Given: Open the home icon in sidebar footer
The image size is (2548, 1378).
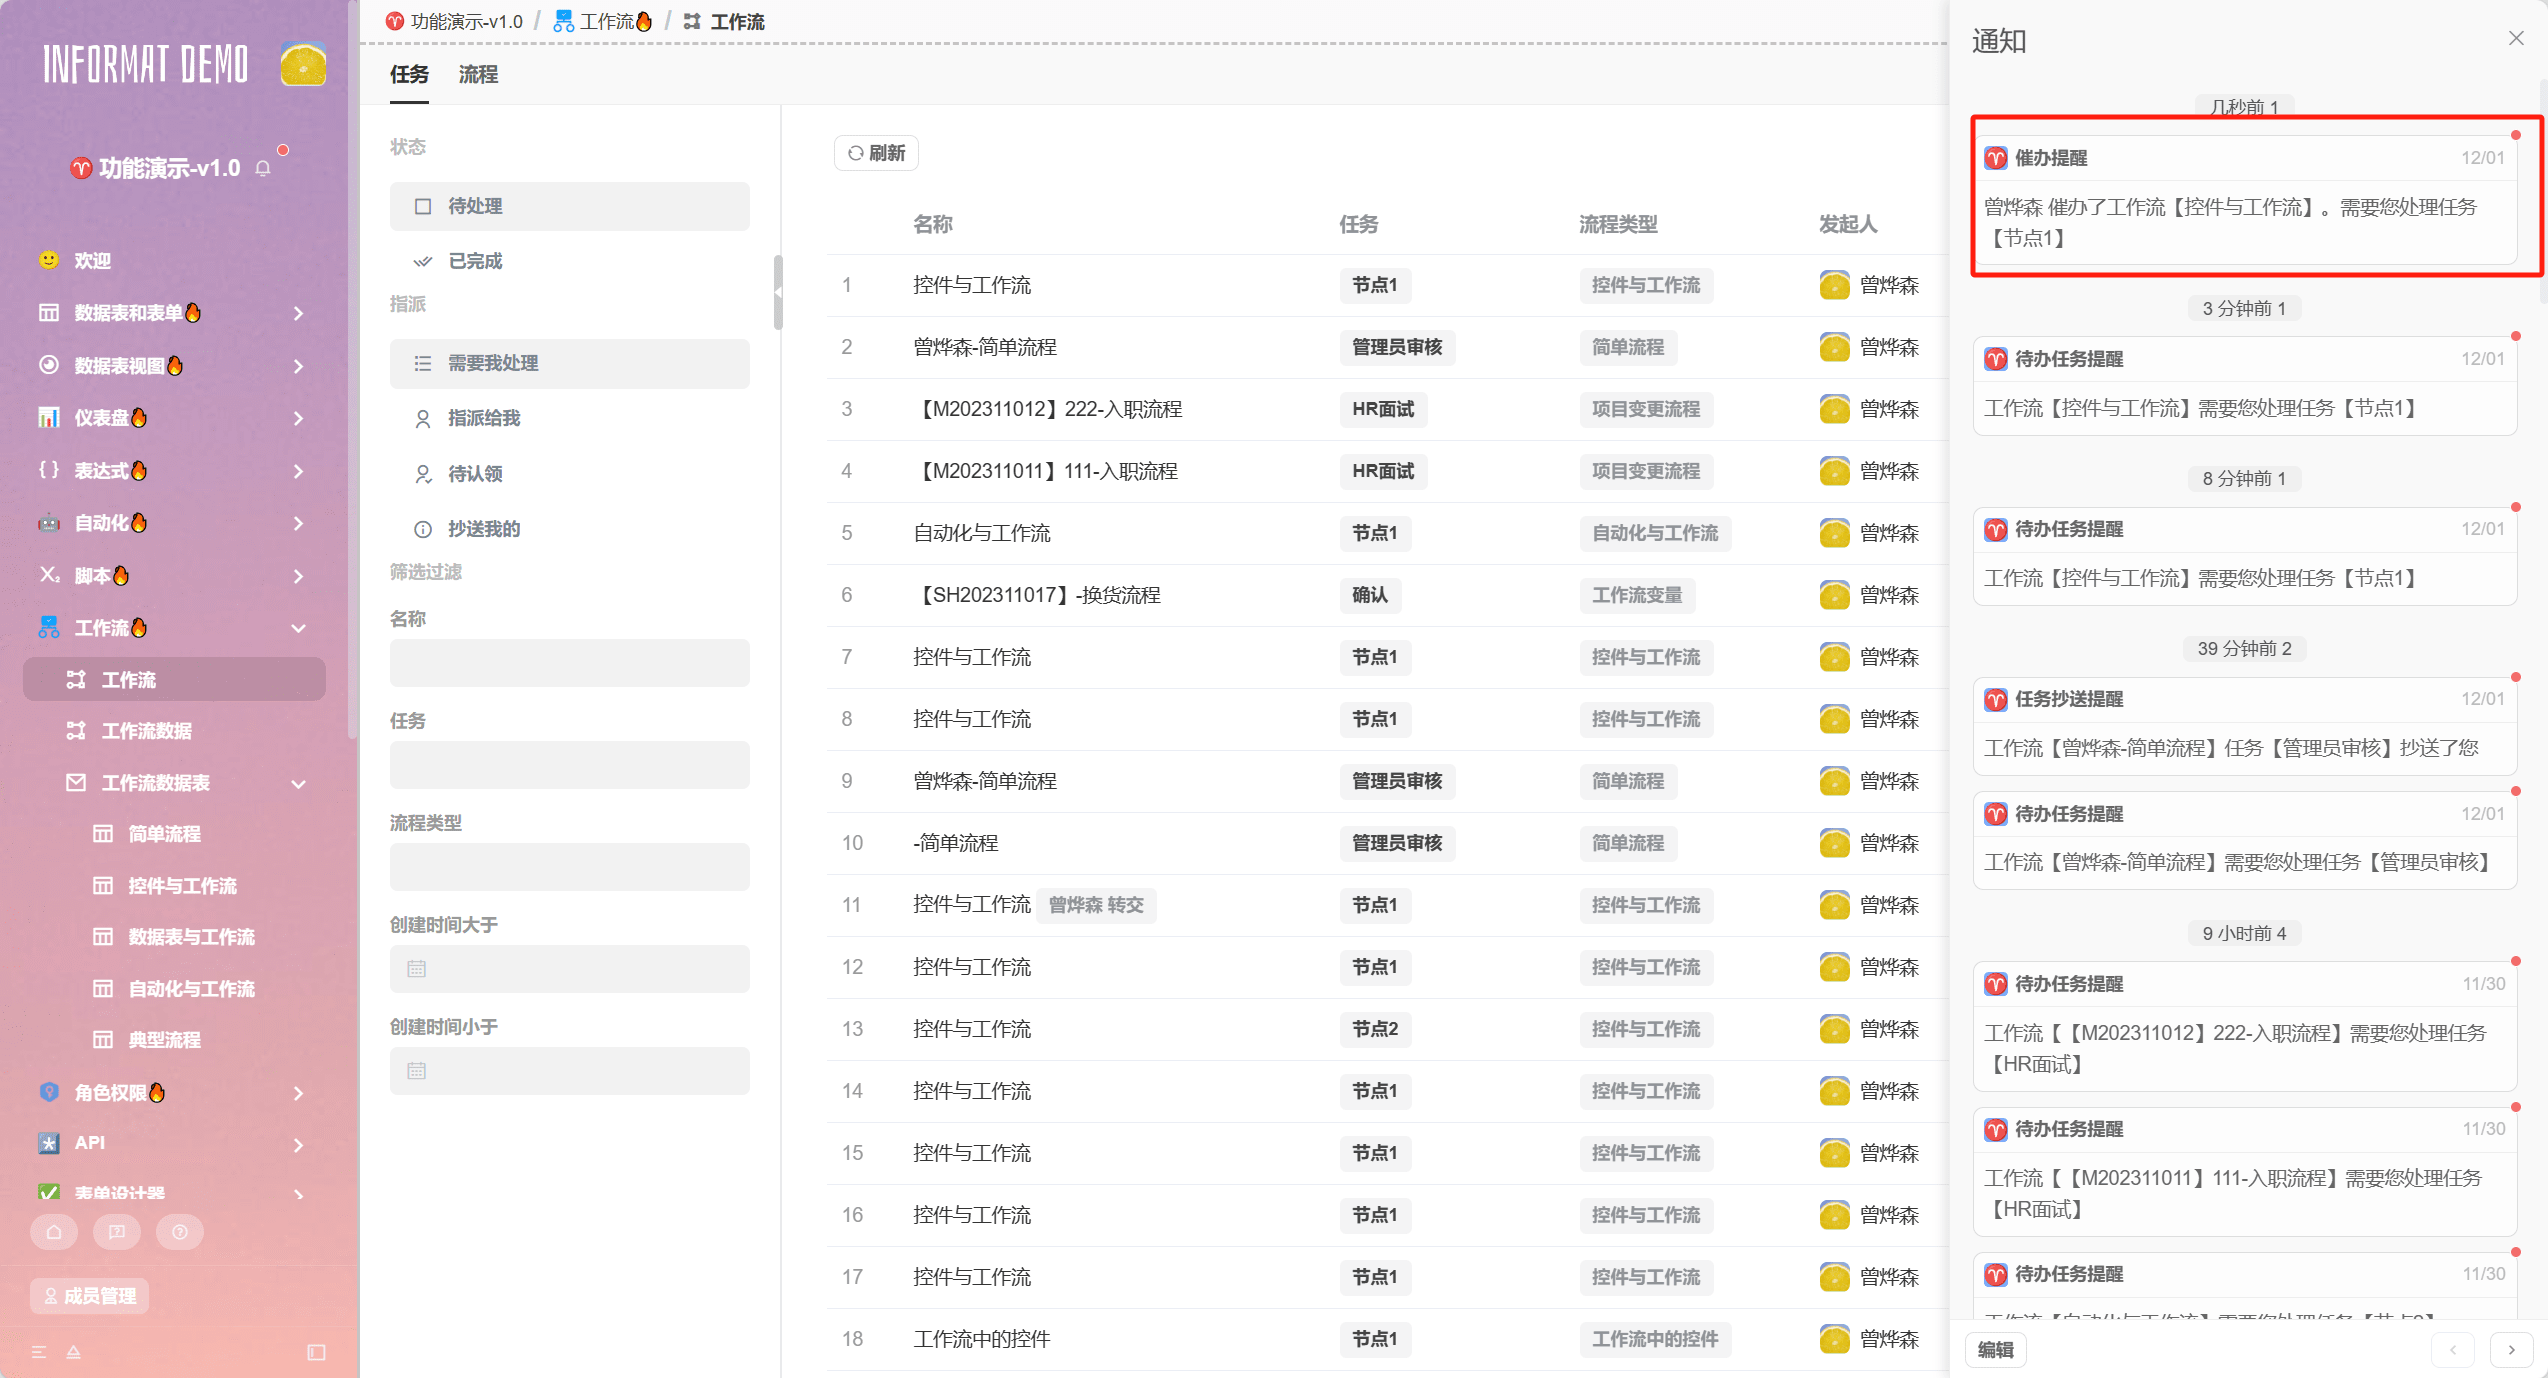Looking at the screenshot, I should tap(54, 1232).
